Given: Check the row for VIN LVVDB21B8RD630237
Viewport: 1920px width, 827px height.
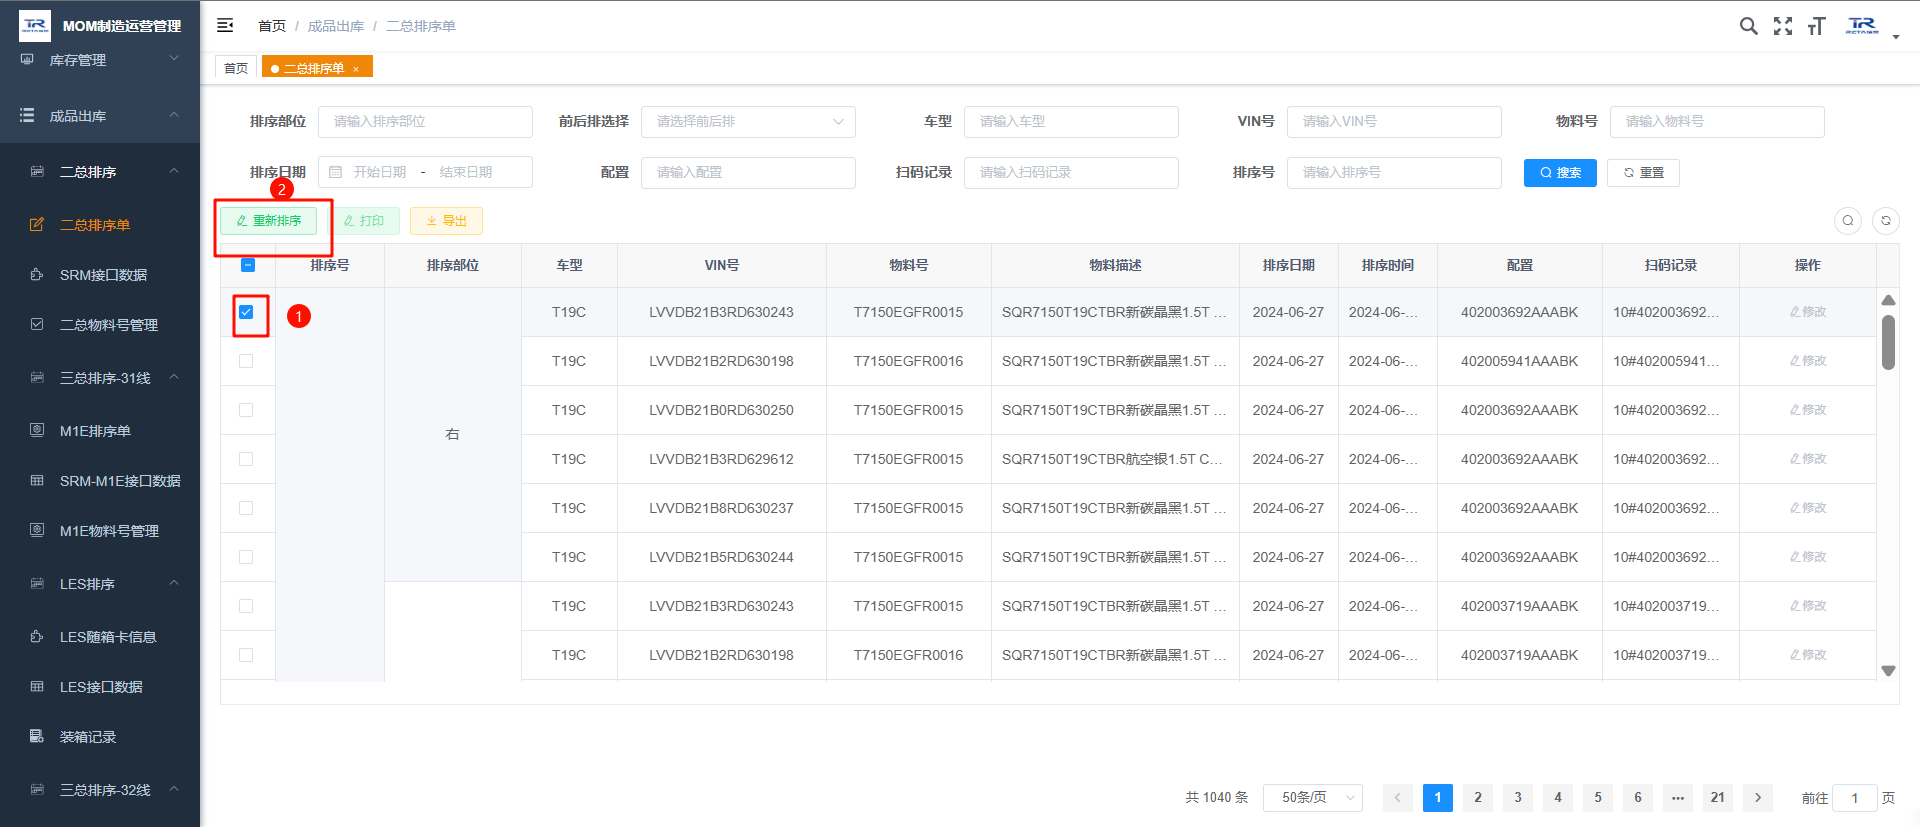Looking at the screenshot, I should (x=246, y=508).
